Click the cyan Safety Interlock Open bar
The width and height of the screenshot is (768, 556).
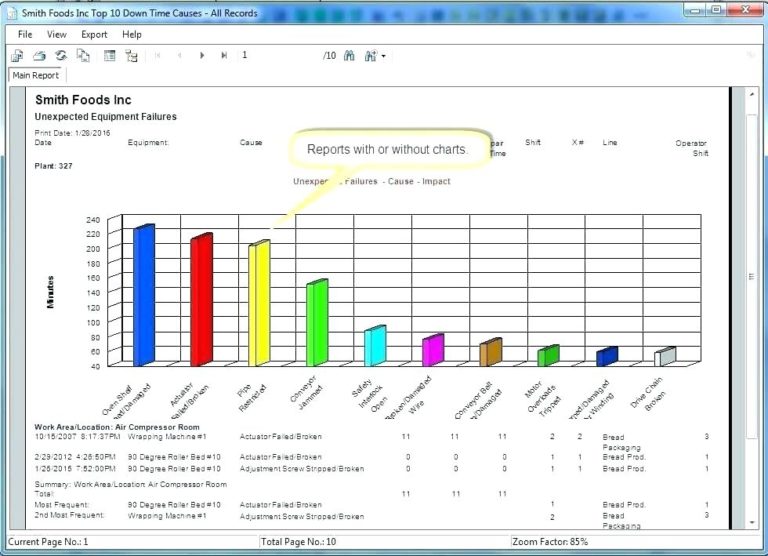coord(375,345)
